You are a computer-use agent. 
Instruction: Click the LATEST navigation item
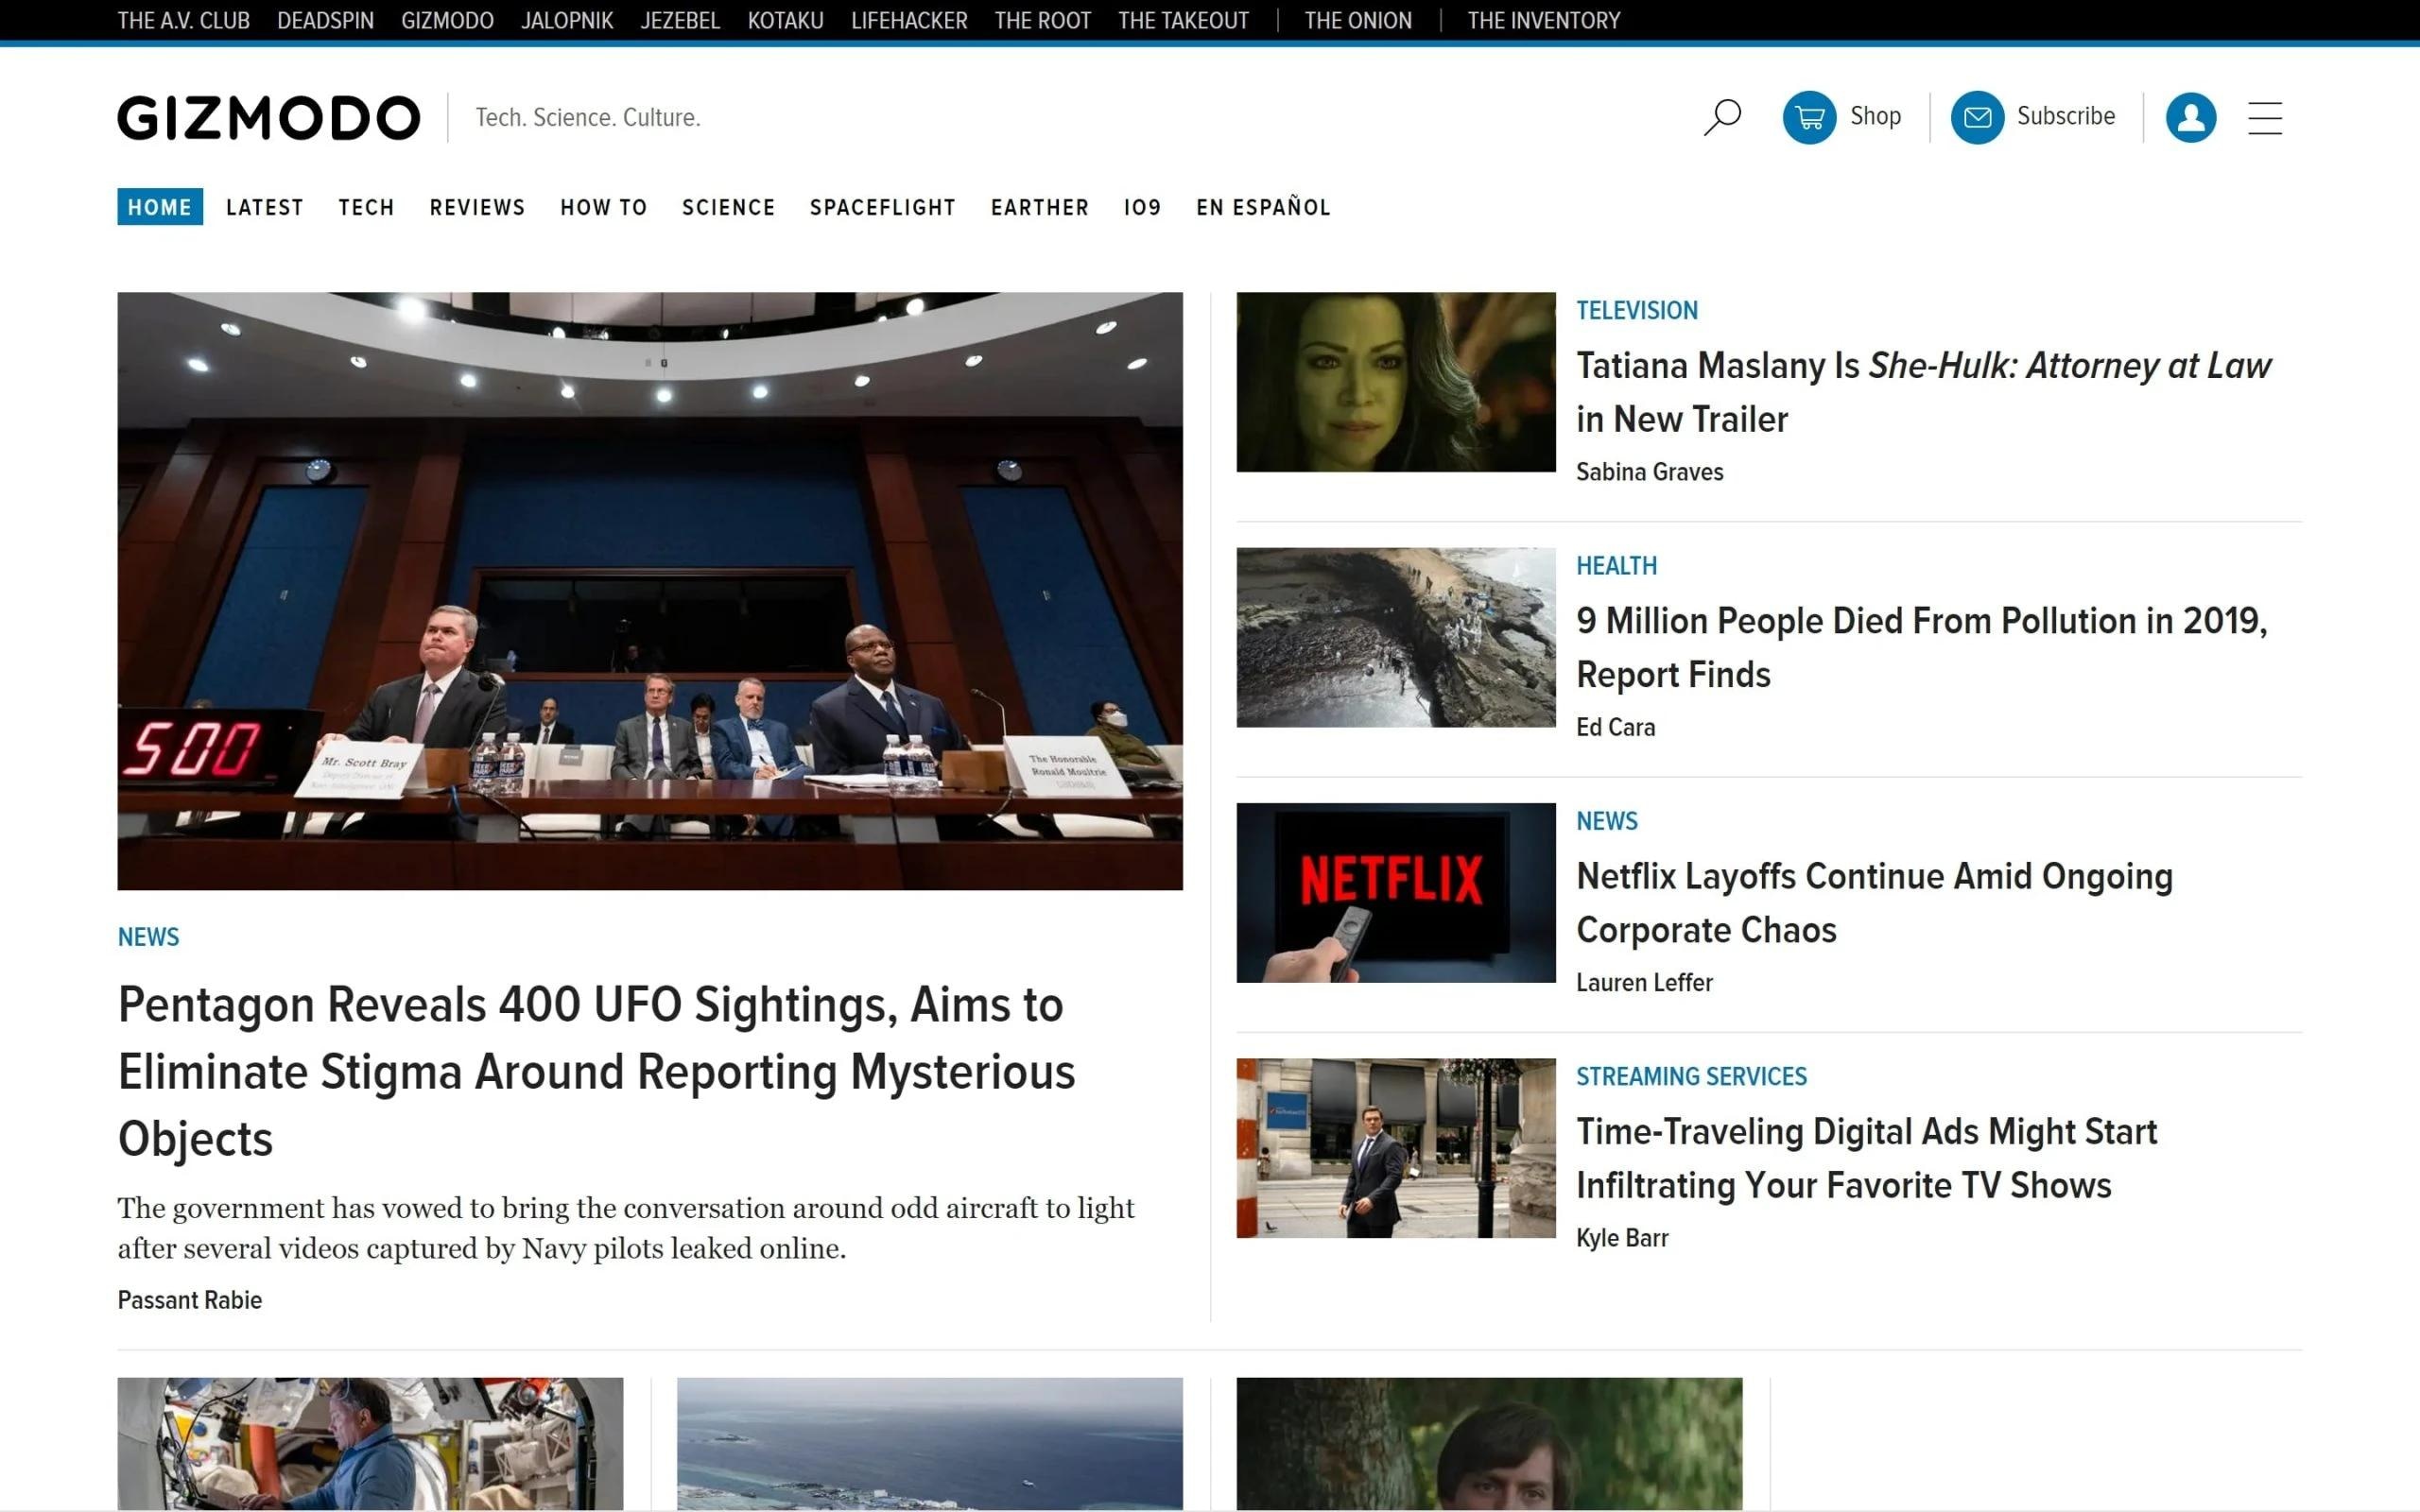point(263,206)
